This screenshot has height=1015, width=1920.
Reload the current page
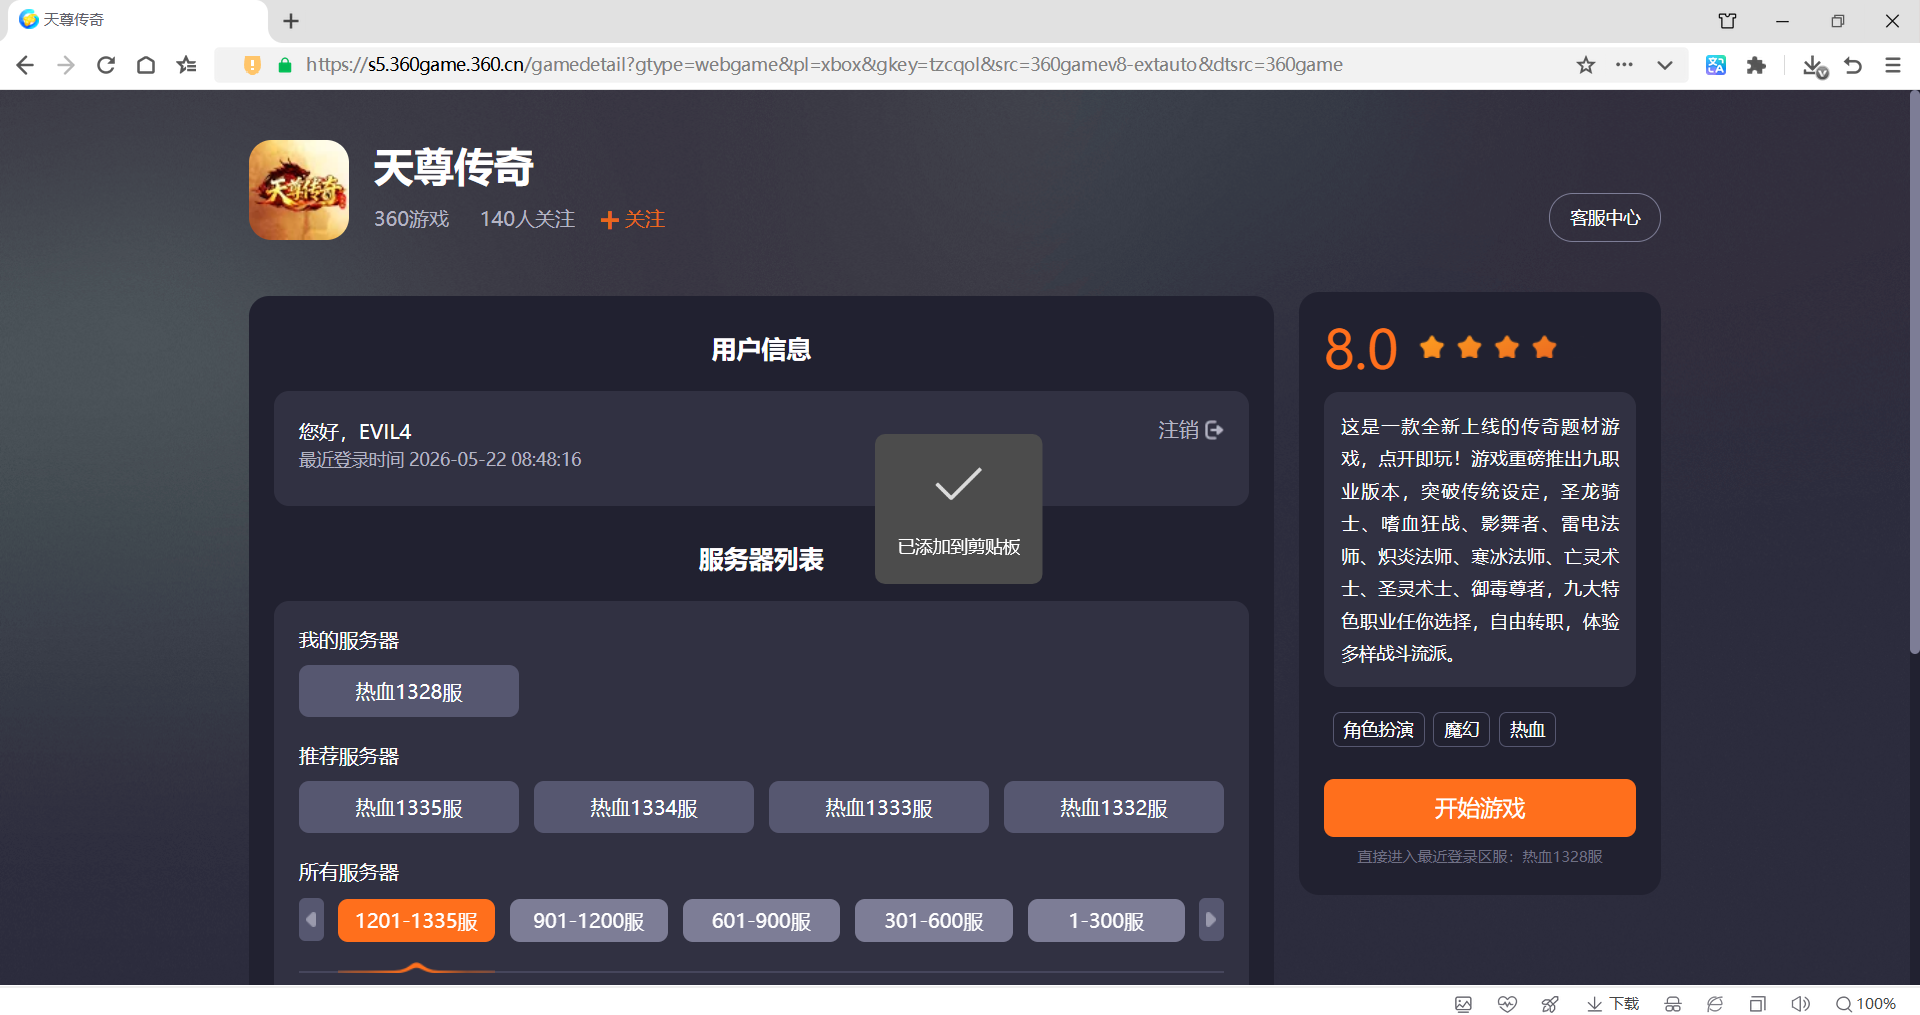point(106,65)
